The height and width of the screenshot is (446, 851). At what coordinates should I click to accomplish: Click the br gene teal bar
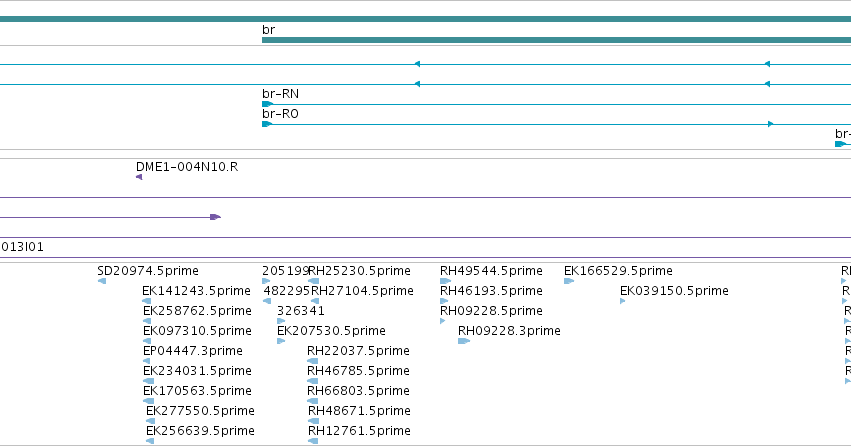tap(556, 40)
